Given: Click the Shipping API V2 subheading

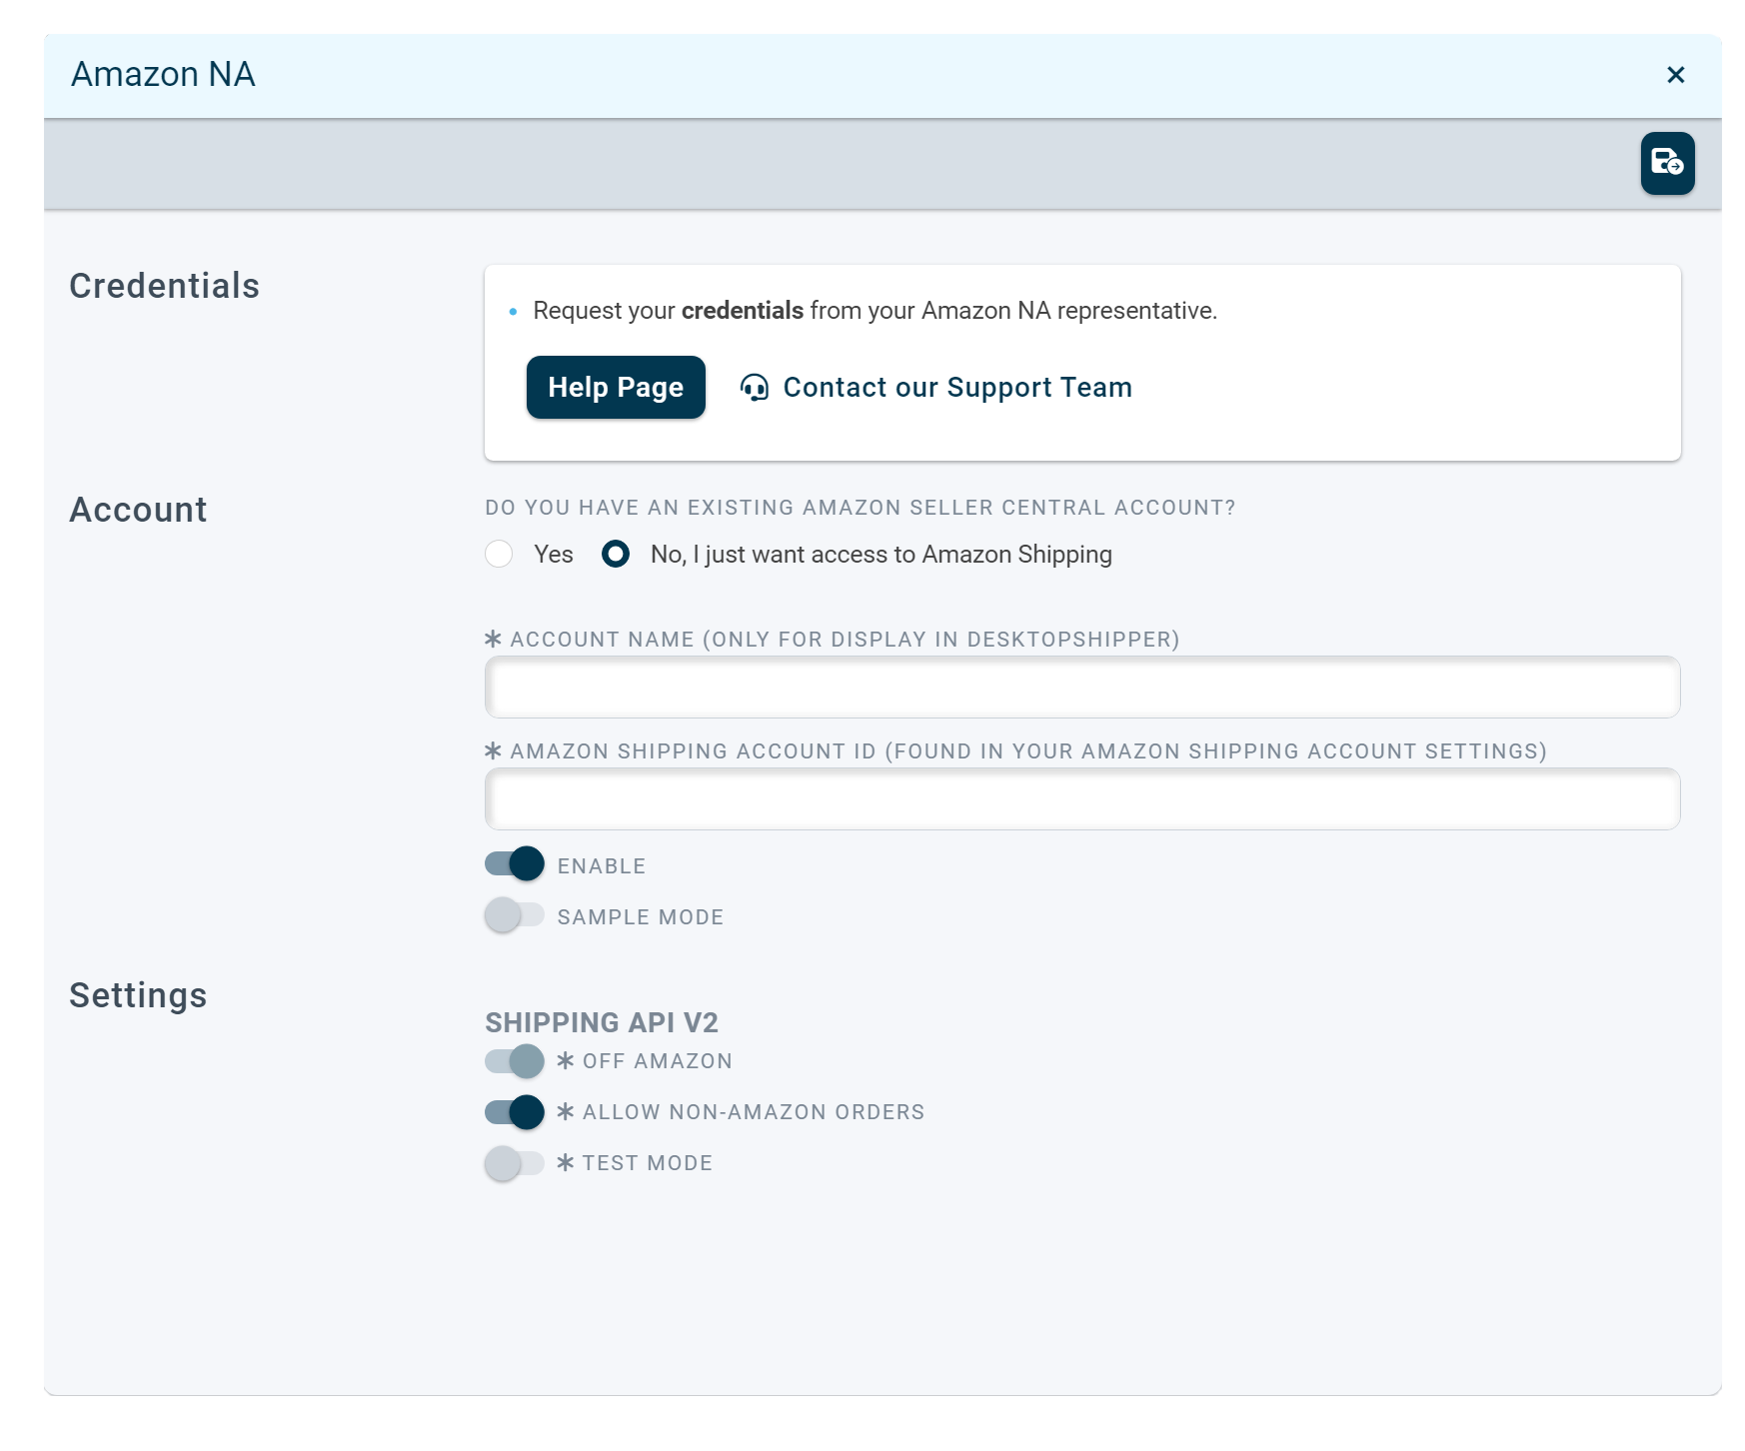Looking at the screenshot, I should (601, 1023).
